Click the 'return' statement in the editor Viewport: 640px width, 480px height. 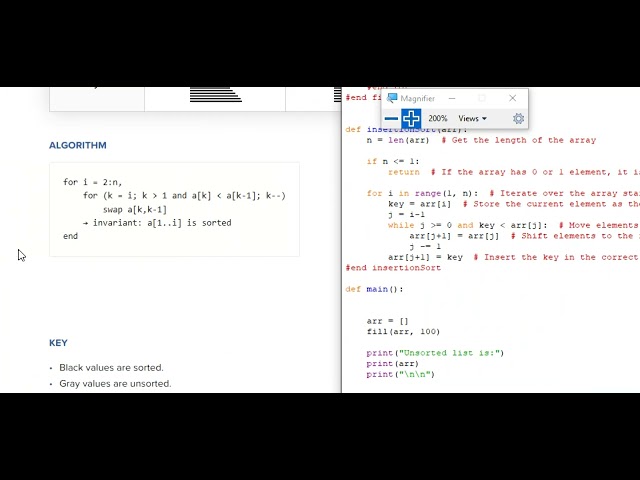404,172
